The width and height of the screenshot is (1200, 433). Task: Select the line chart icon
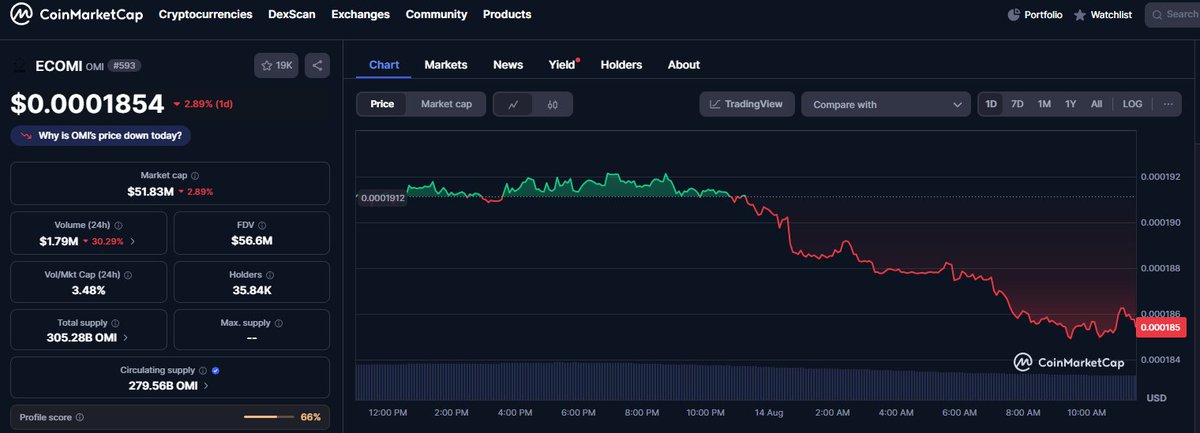[x=513, y=104]
